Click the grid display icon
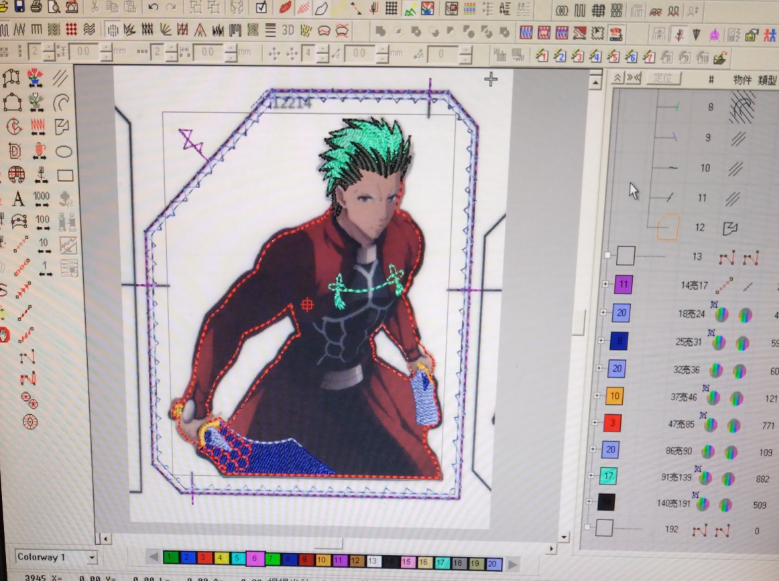 [391, 8]
